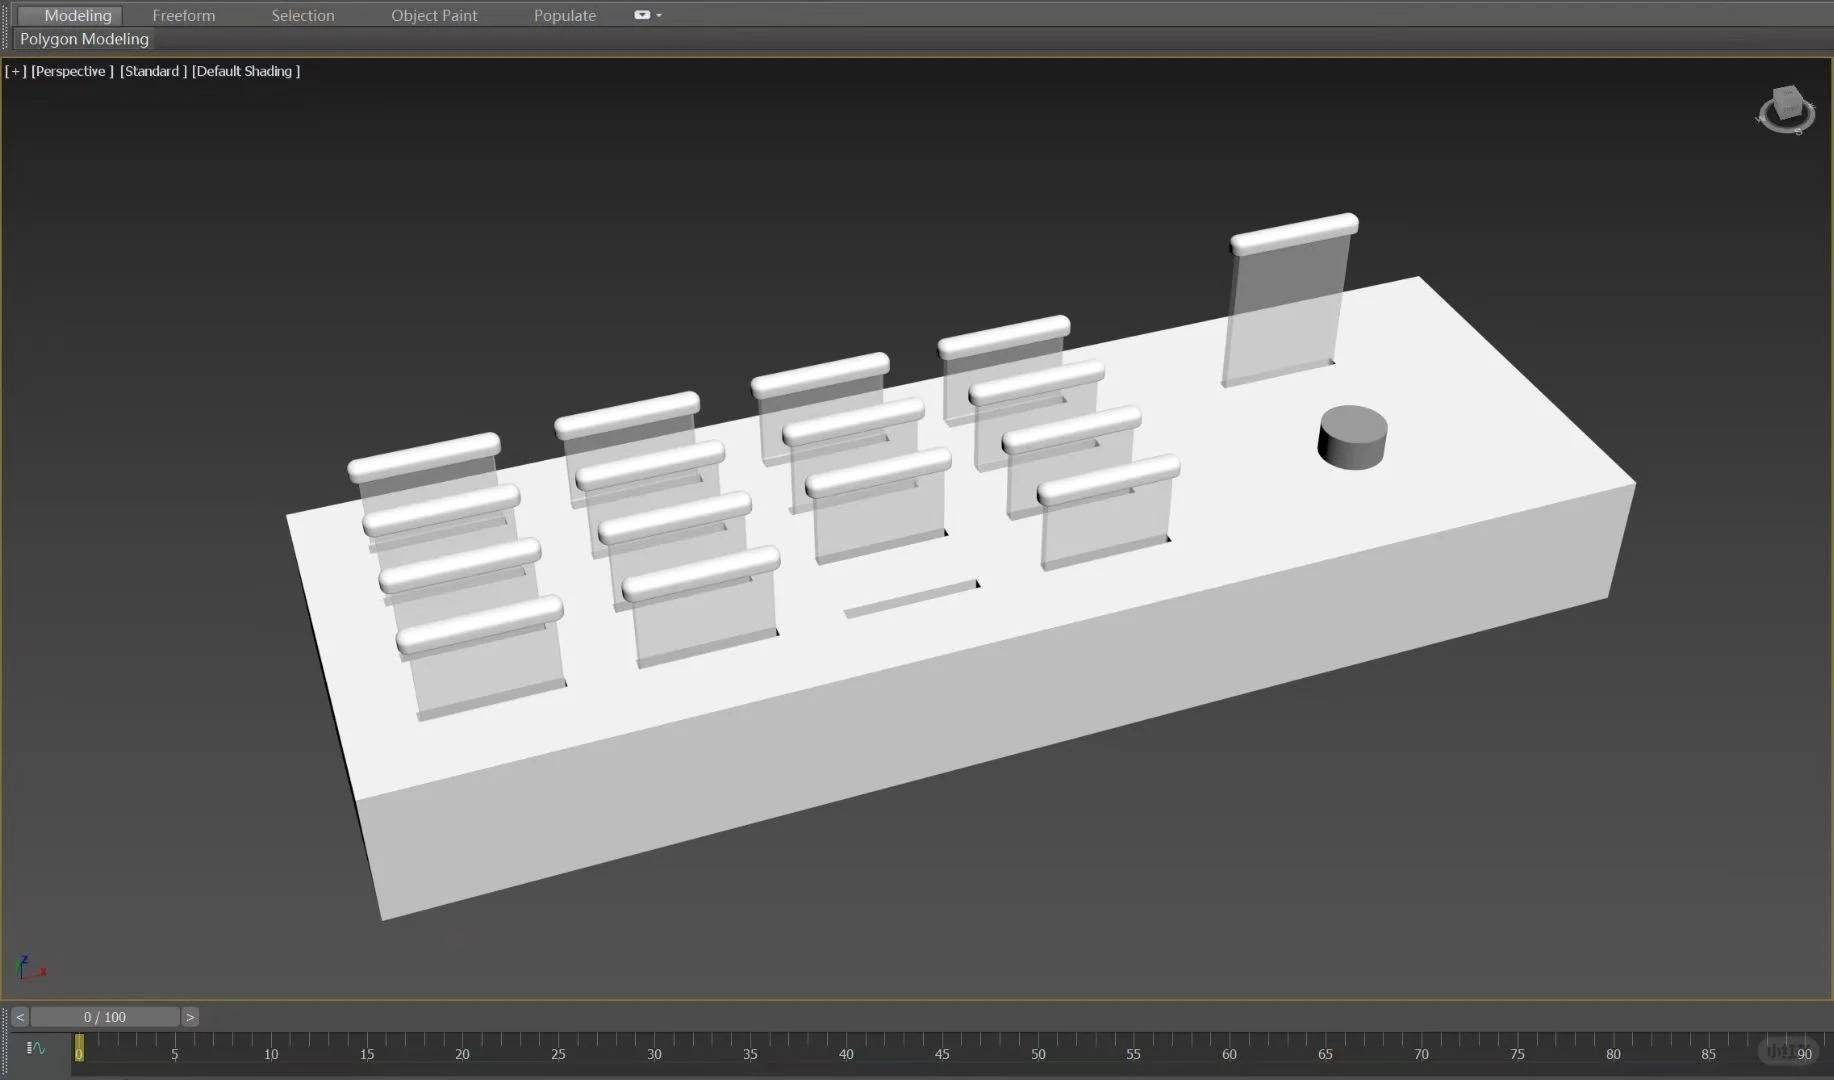
Task: Open the ribbon display options dropdown
Action: tap(648, 15)
